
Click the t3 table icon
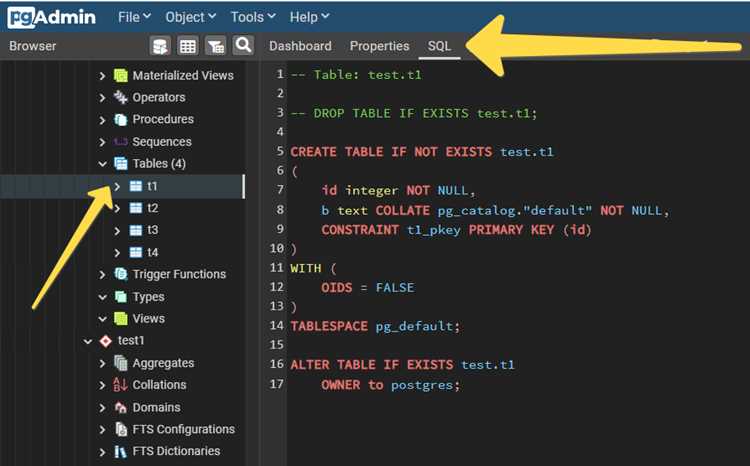point(136,230)
